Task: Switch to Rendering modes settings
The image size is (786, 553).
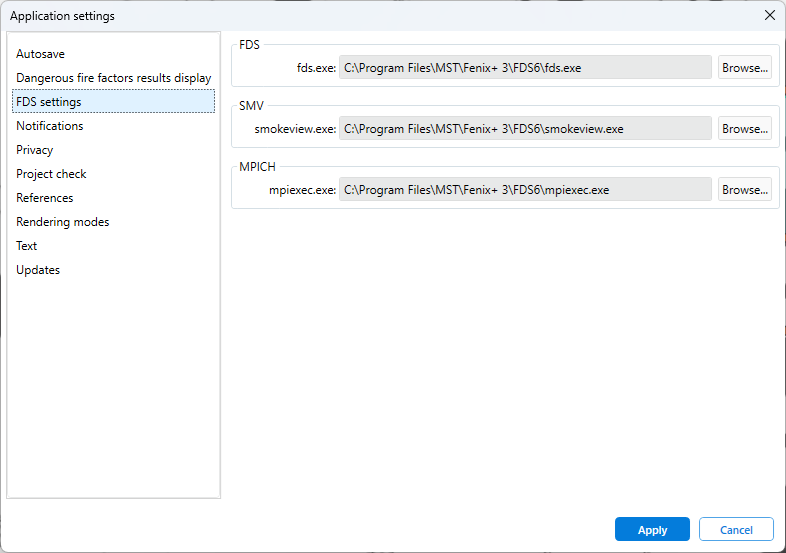Action: coord(63,222)
